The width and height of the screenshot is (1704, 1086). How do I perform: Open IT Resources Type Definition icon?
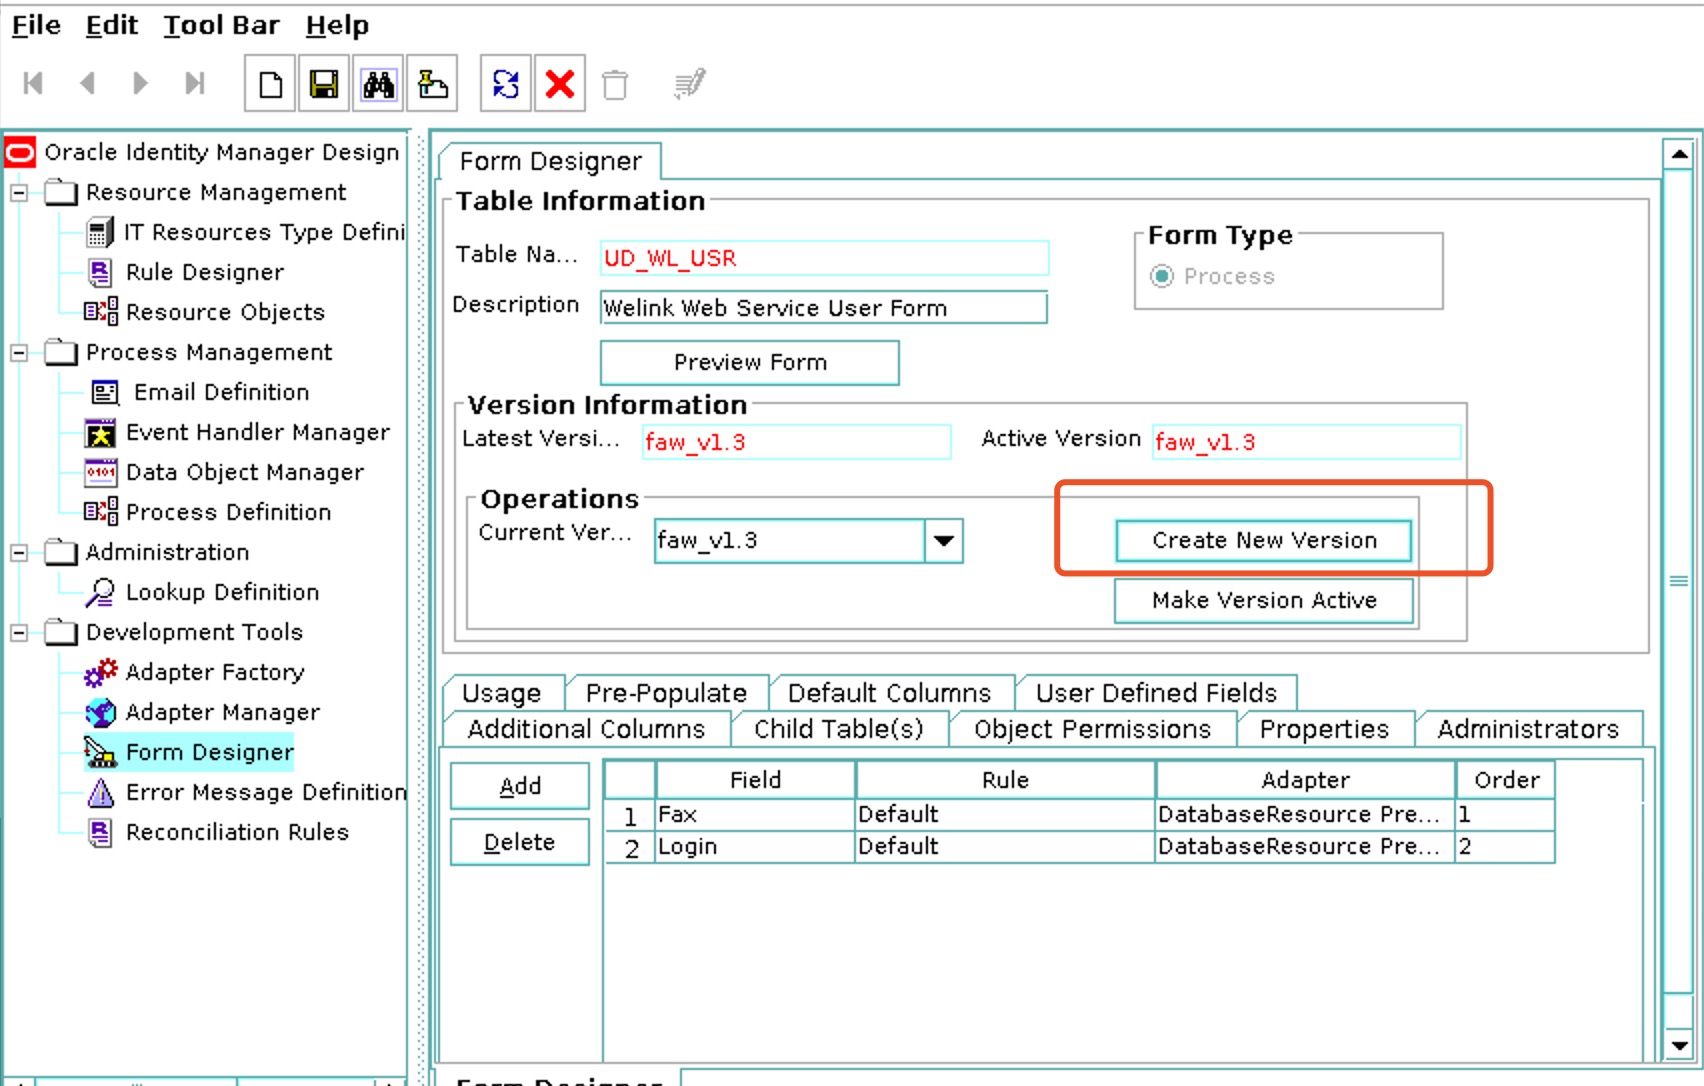coord(101,233)
